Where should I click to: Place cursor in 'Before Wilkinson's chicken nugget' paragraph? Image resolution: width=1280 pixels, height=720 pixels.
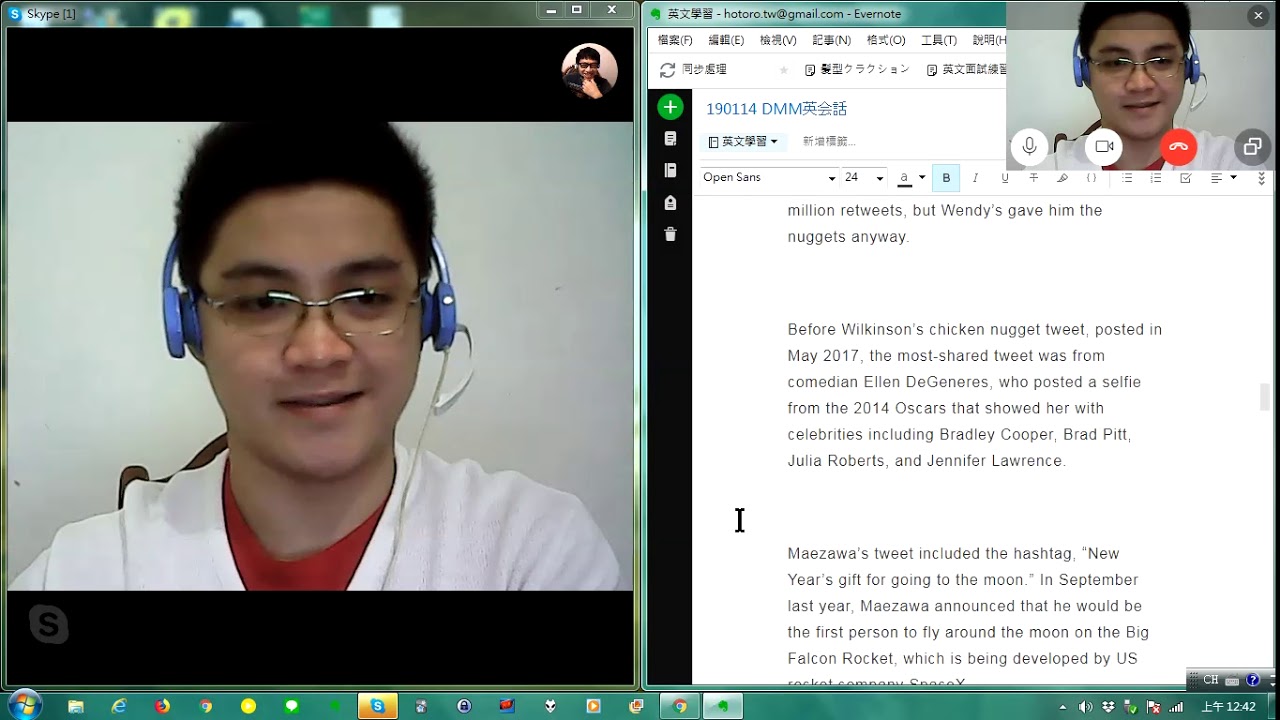(975, 395)
